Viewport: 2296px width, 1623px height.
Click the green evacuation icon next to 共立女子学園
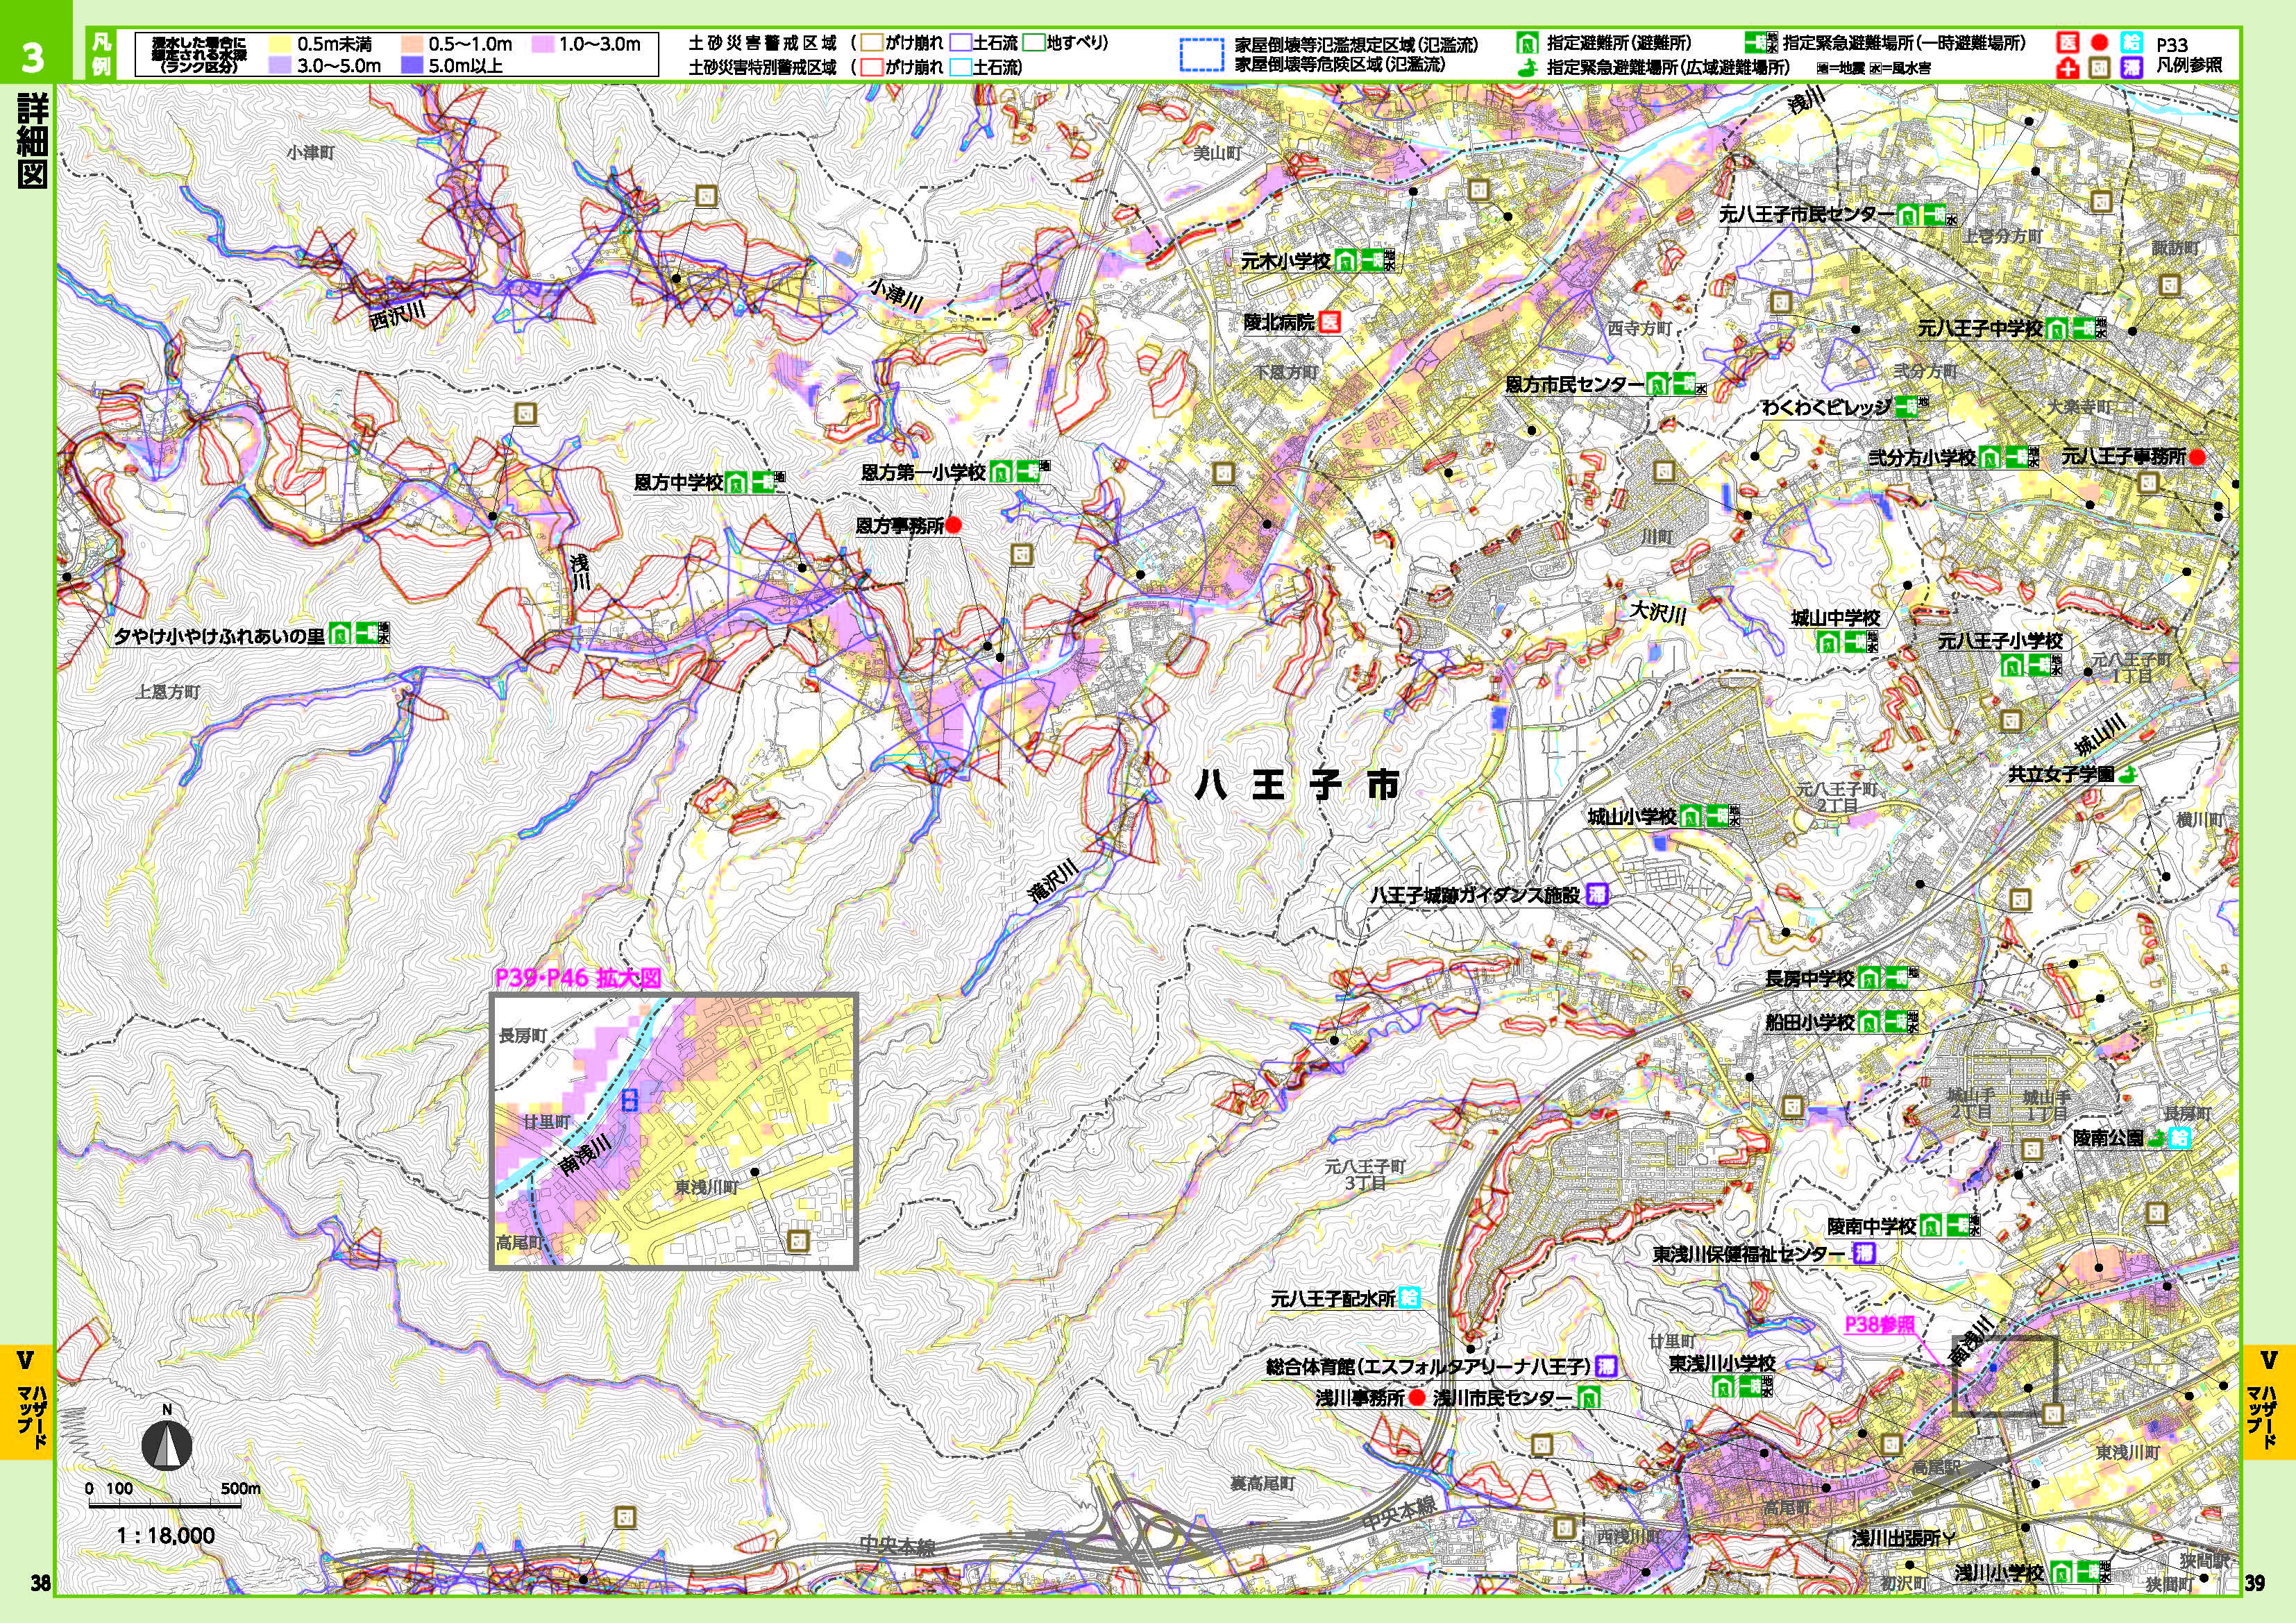[x=2127, y=774]
